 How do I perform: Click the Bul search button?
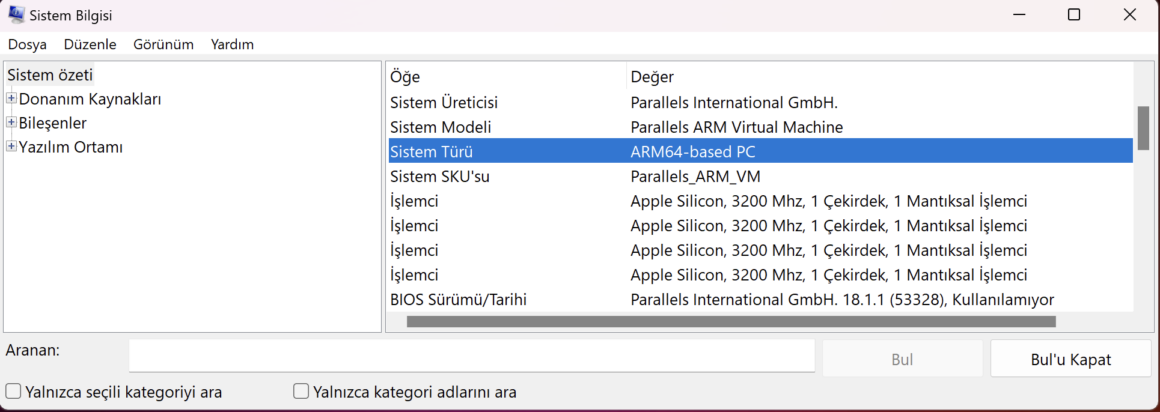click(903, 359)
